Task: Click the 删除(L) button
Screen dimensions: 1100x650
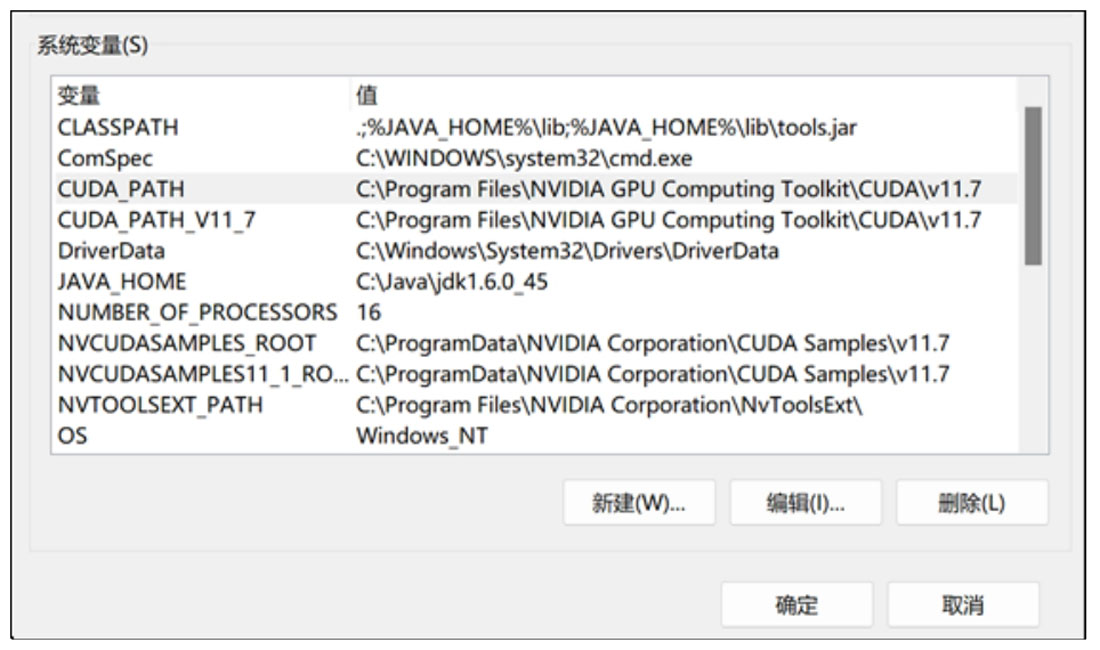Action: [x=972, y=503]
